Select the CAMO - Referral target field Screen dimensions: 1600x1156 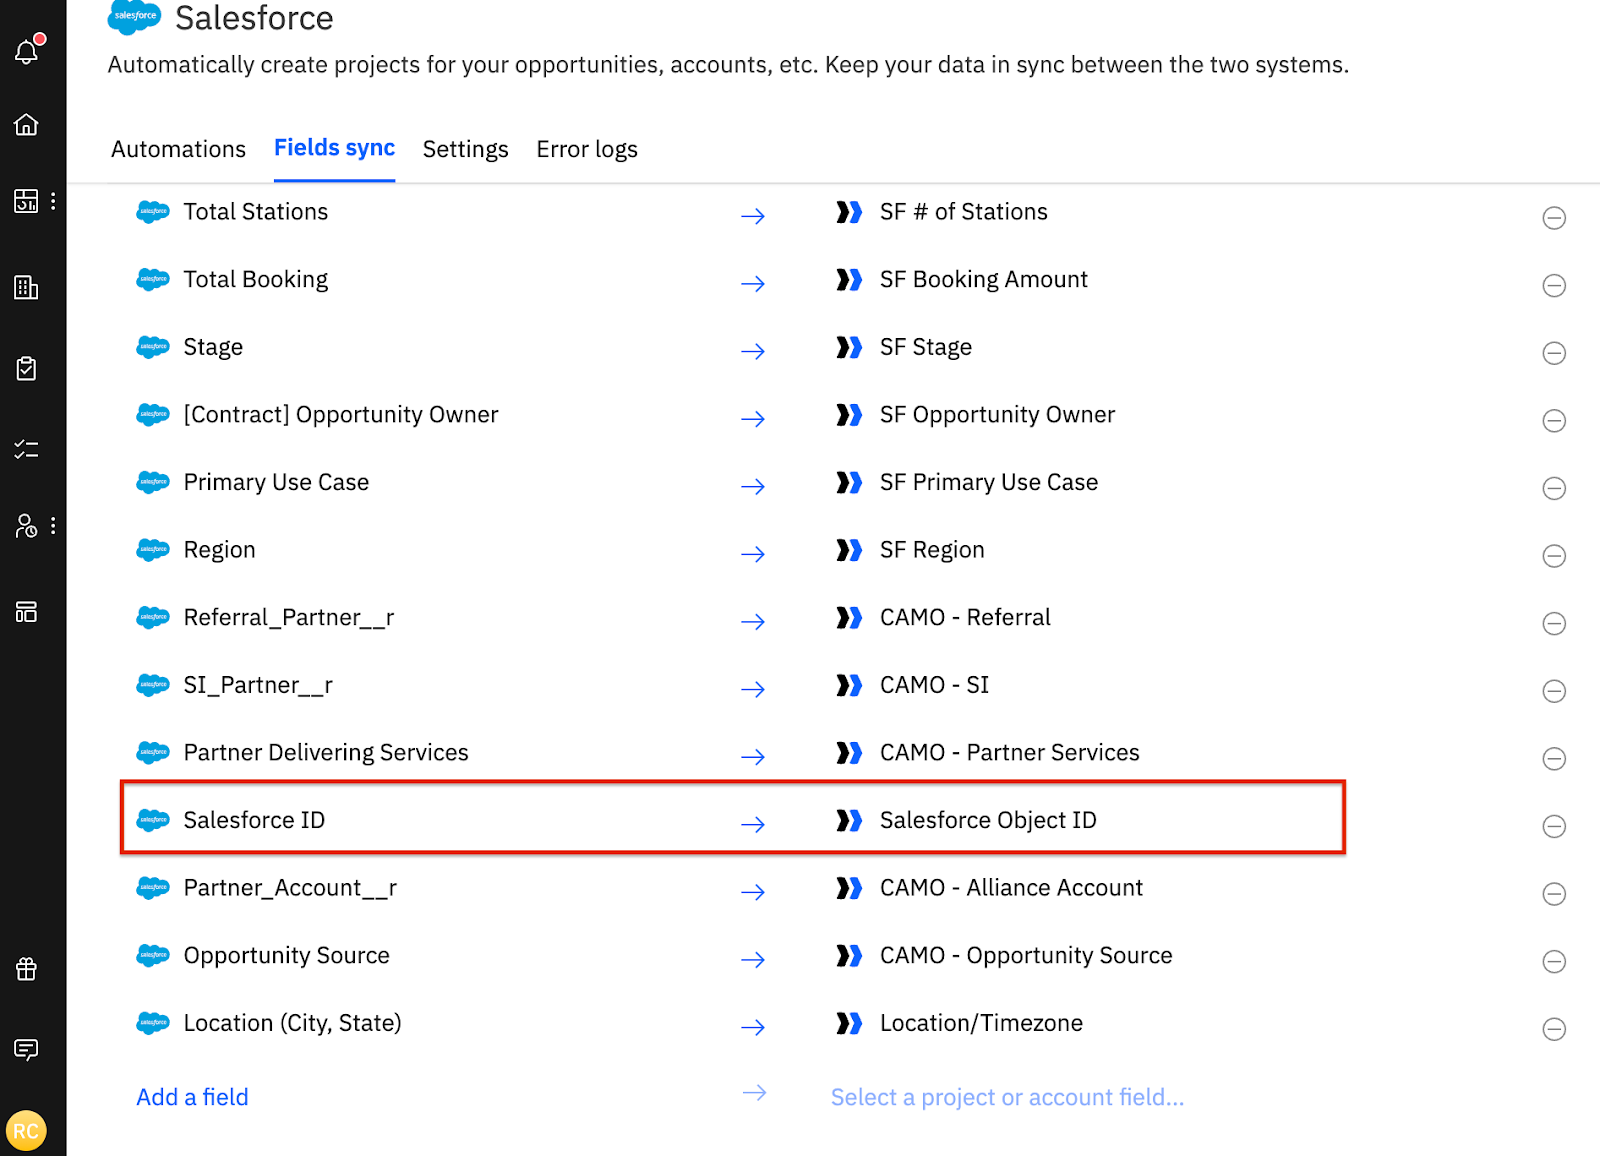965,618
